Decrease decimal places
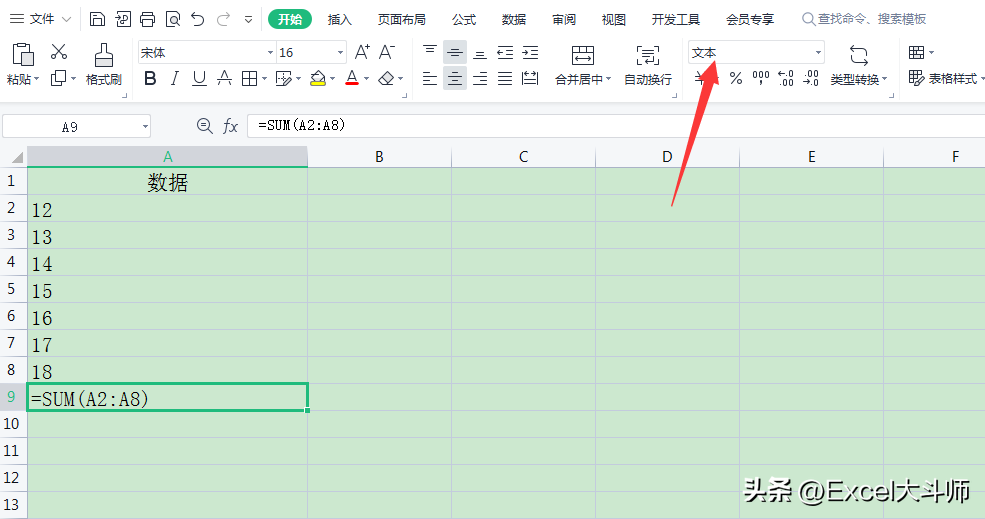The image size is (985, 519). click(811, 79)
